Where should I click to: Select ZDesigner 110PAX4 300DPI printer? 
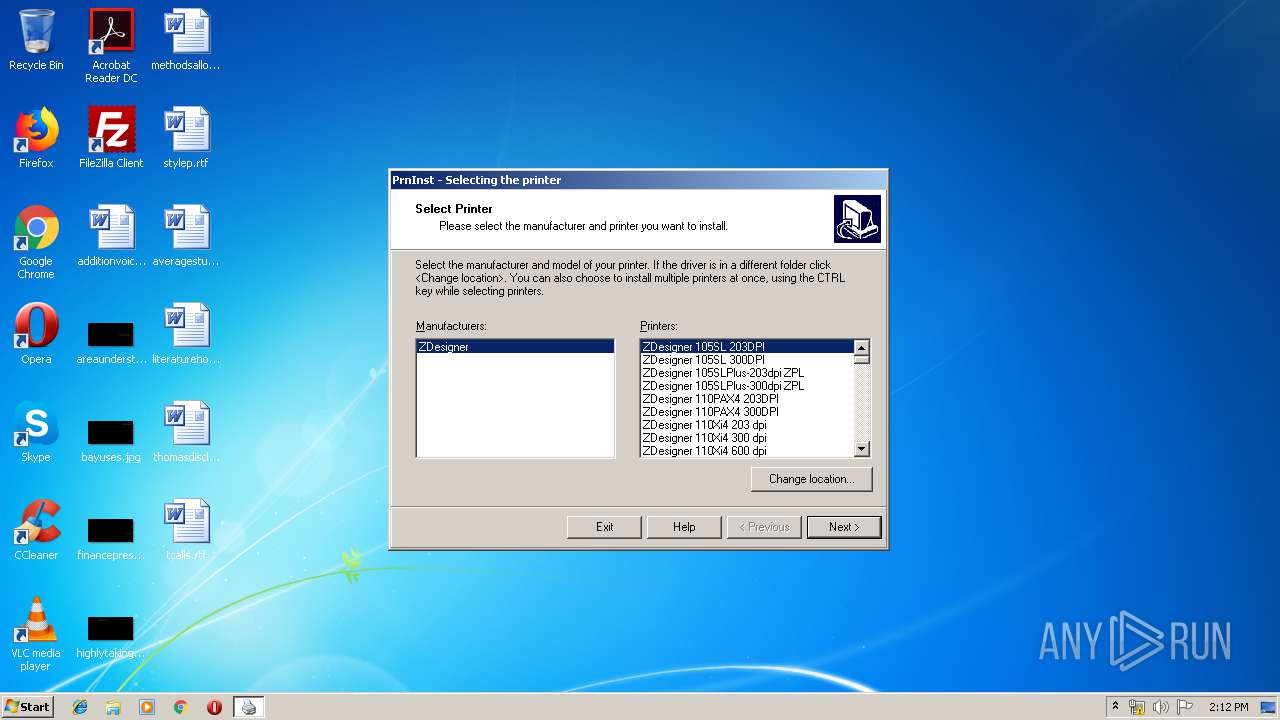click(746, 412)
